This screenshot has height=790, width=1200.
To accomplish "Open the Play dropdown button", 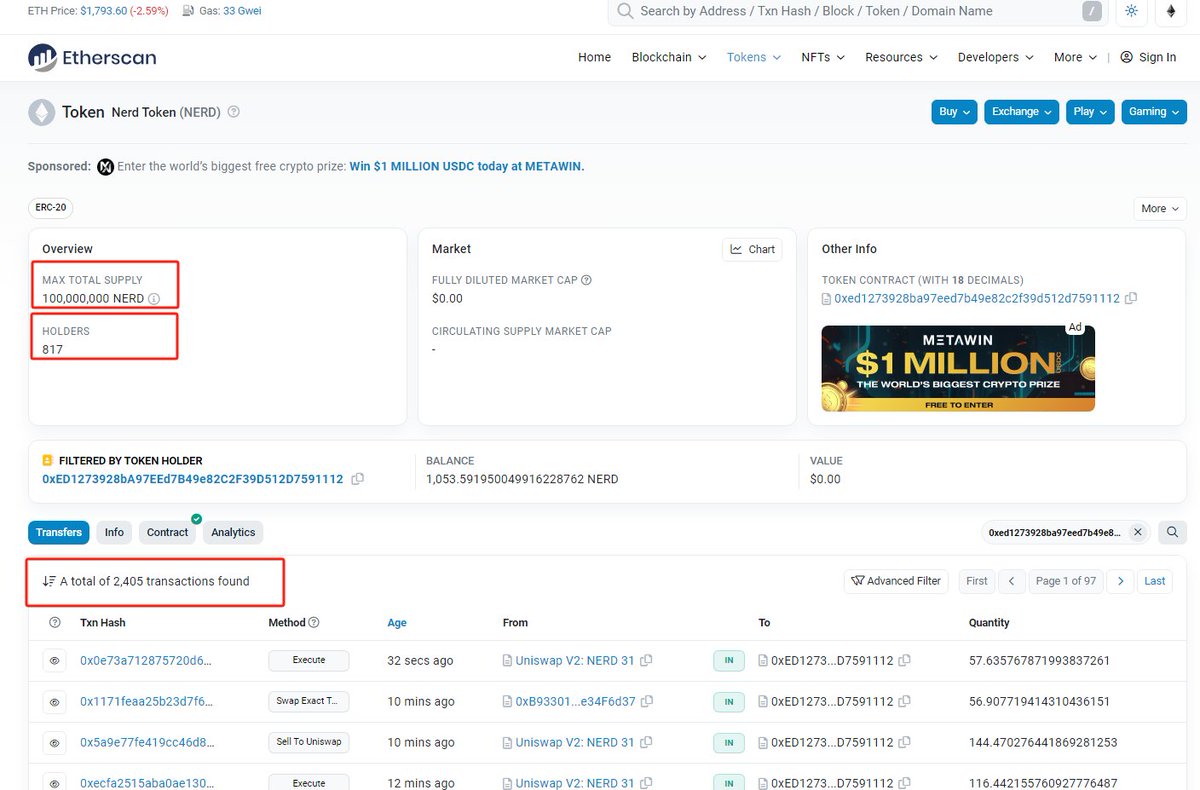I will [x=1090, y=112].
